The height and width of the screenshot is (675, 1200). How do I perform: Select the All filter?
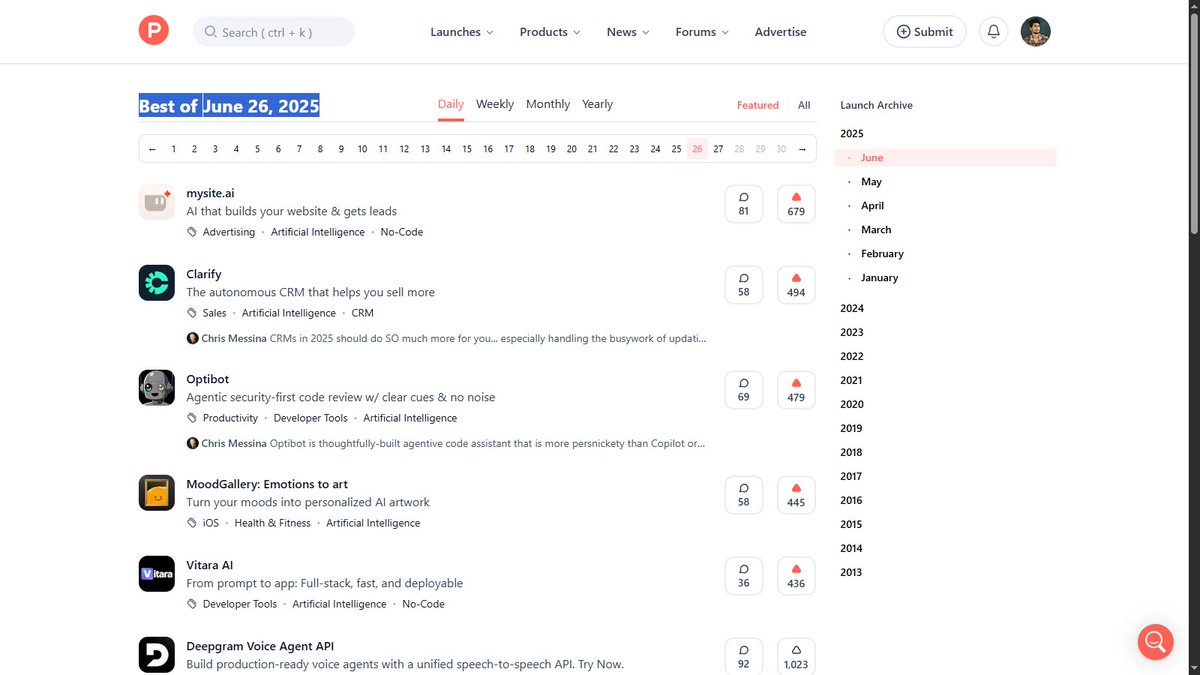(804, 105)
